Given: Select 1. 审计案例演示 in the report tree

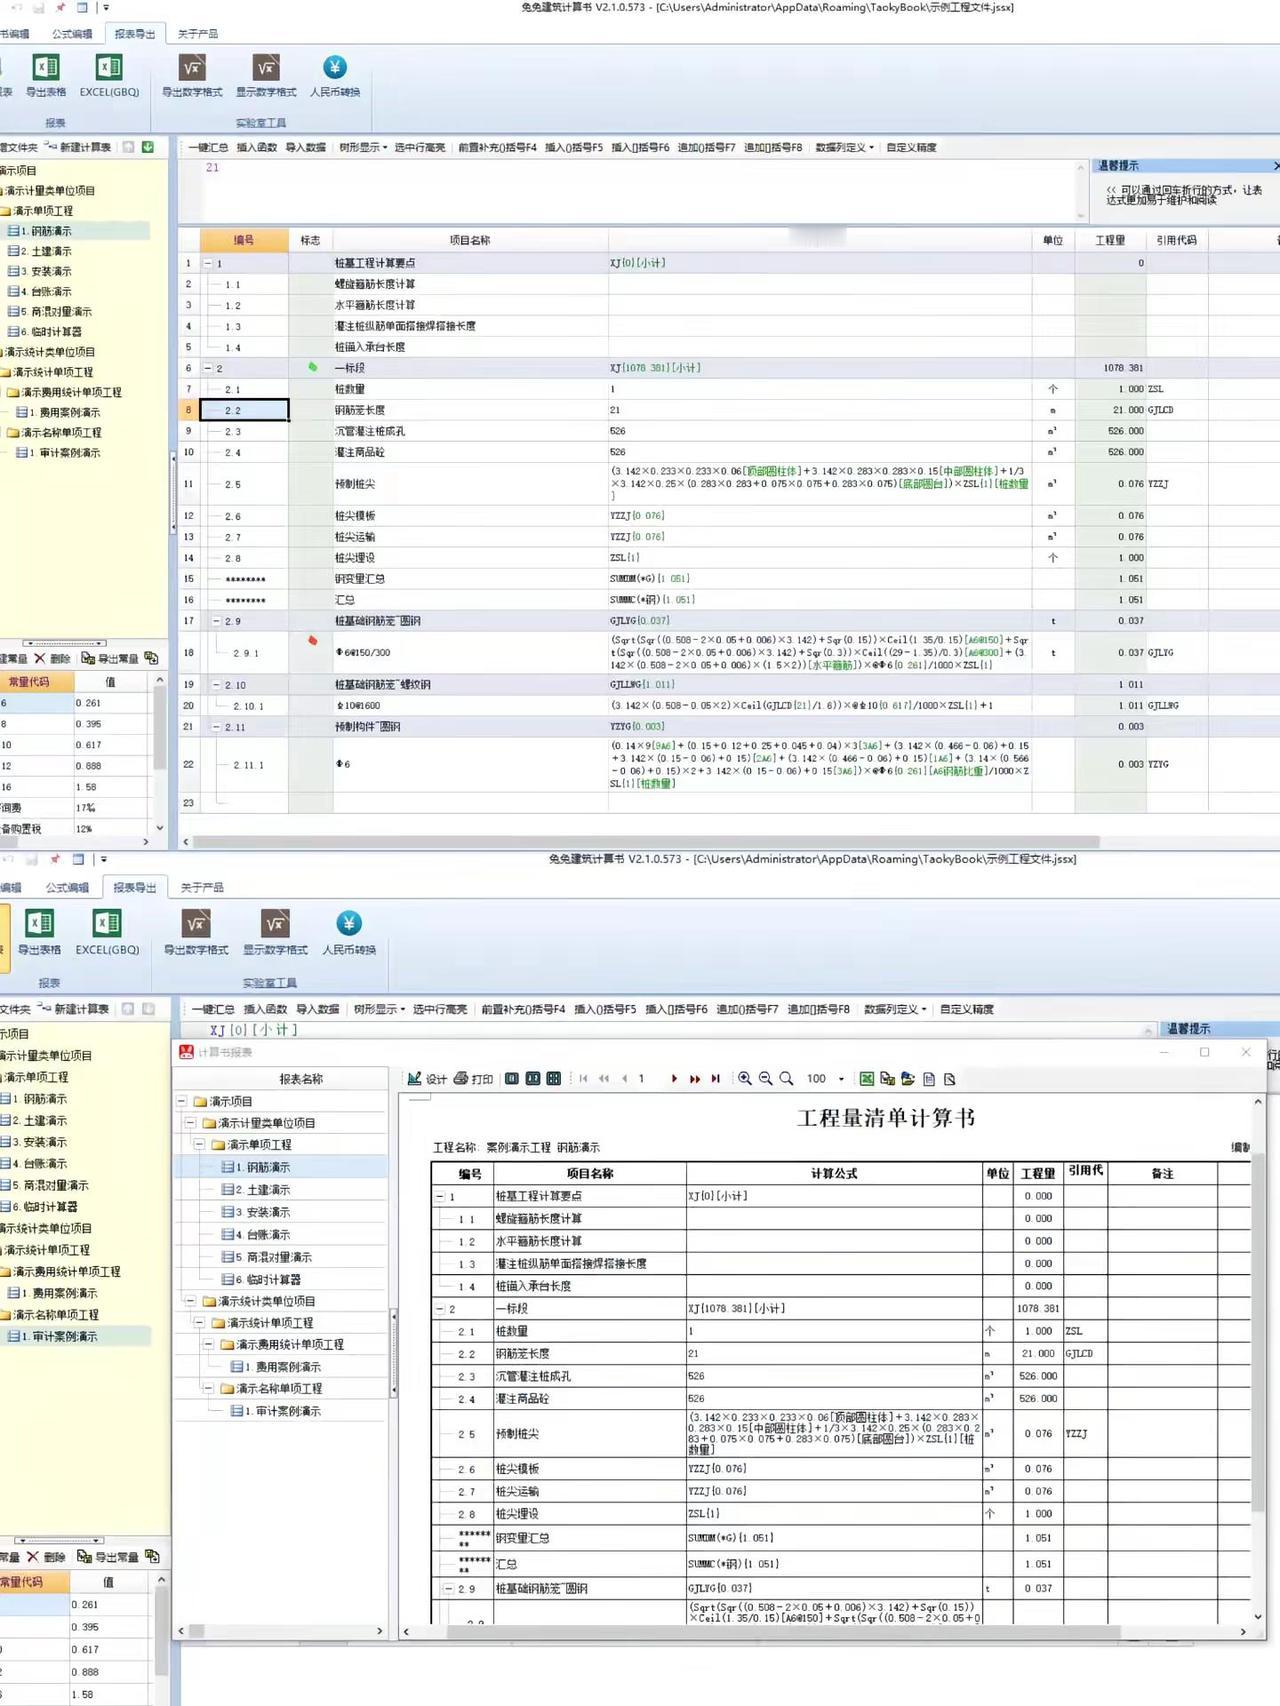Looking at the screenshot, I should tap(283, 1411).
